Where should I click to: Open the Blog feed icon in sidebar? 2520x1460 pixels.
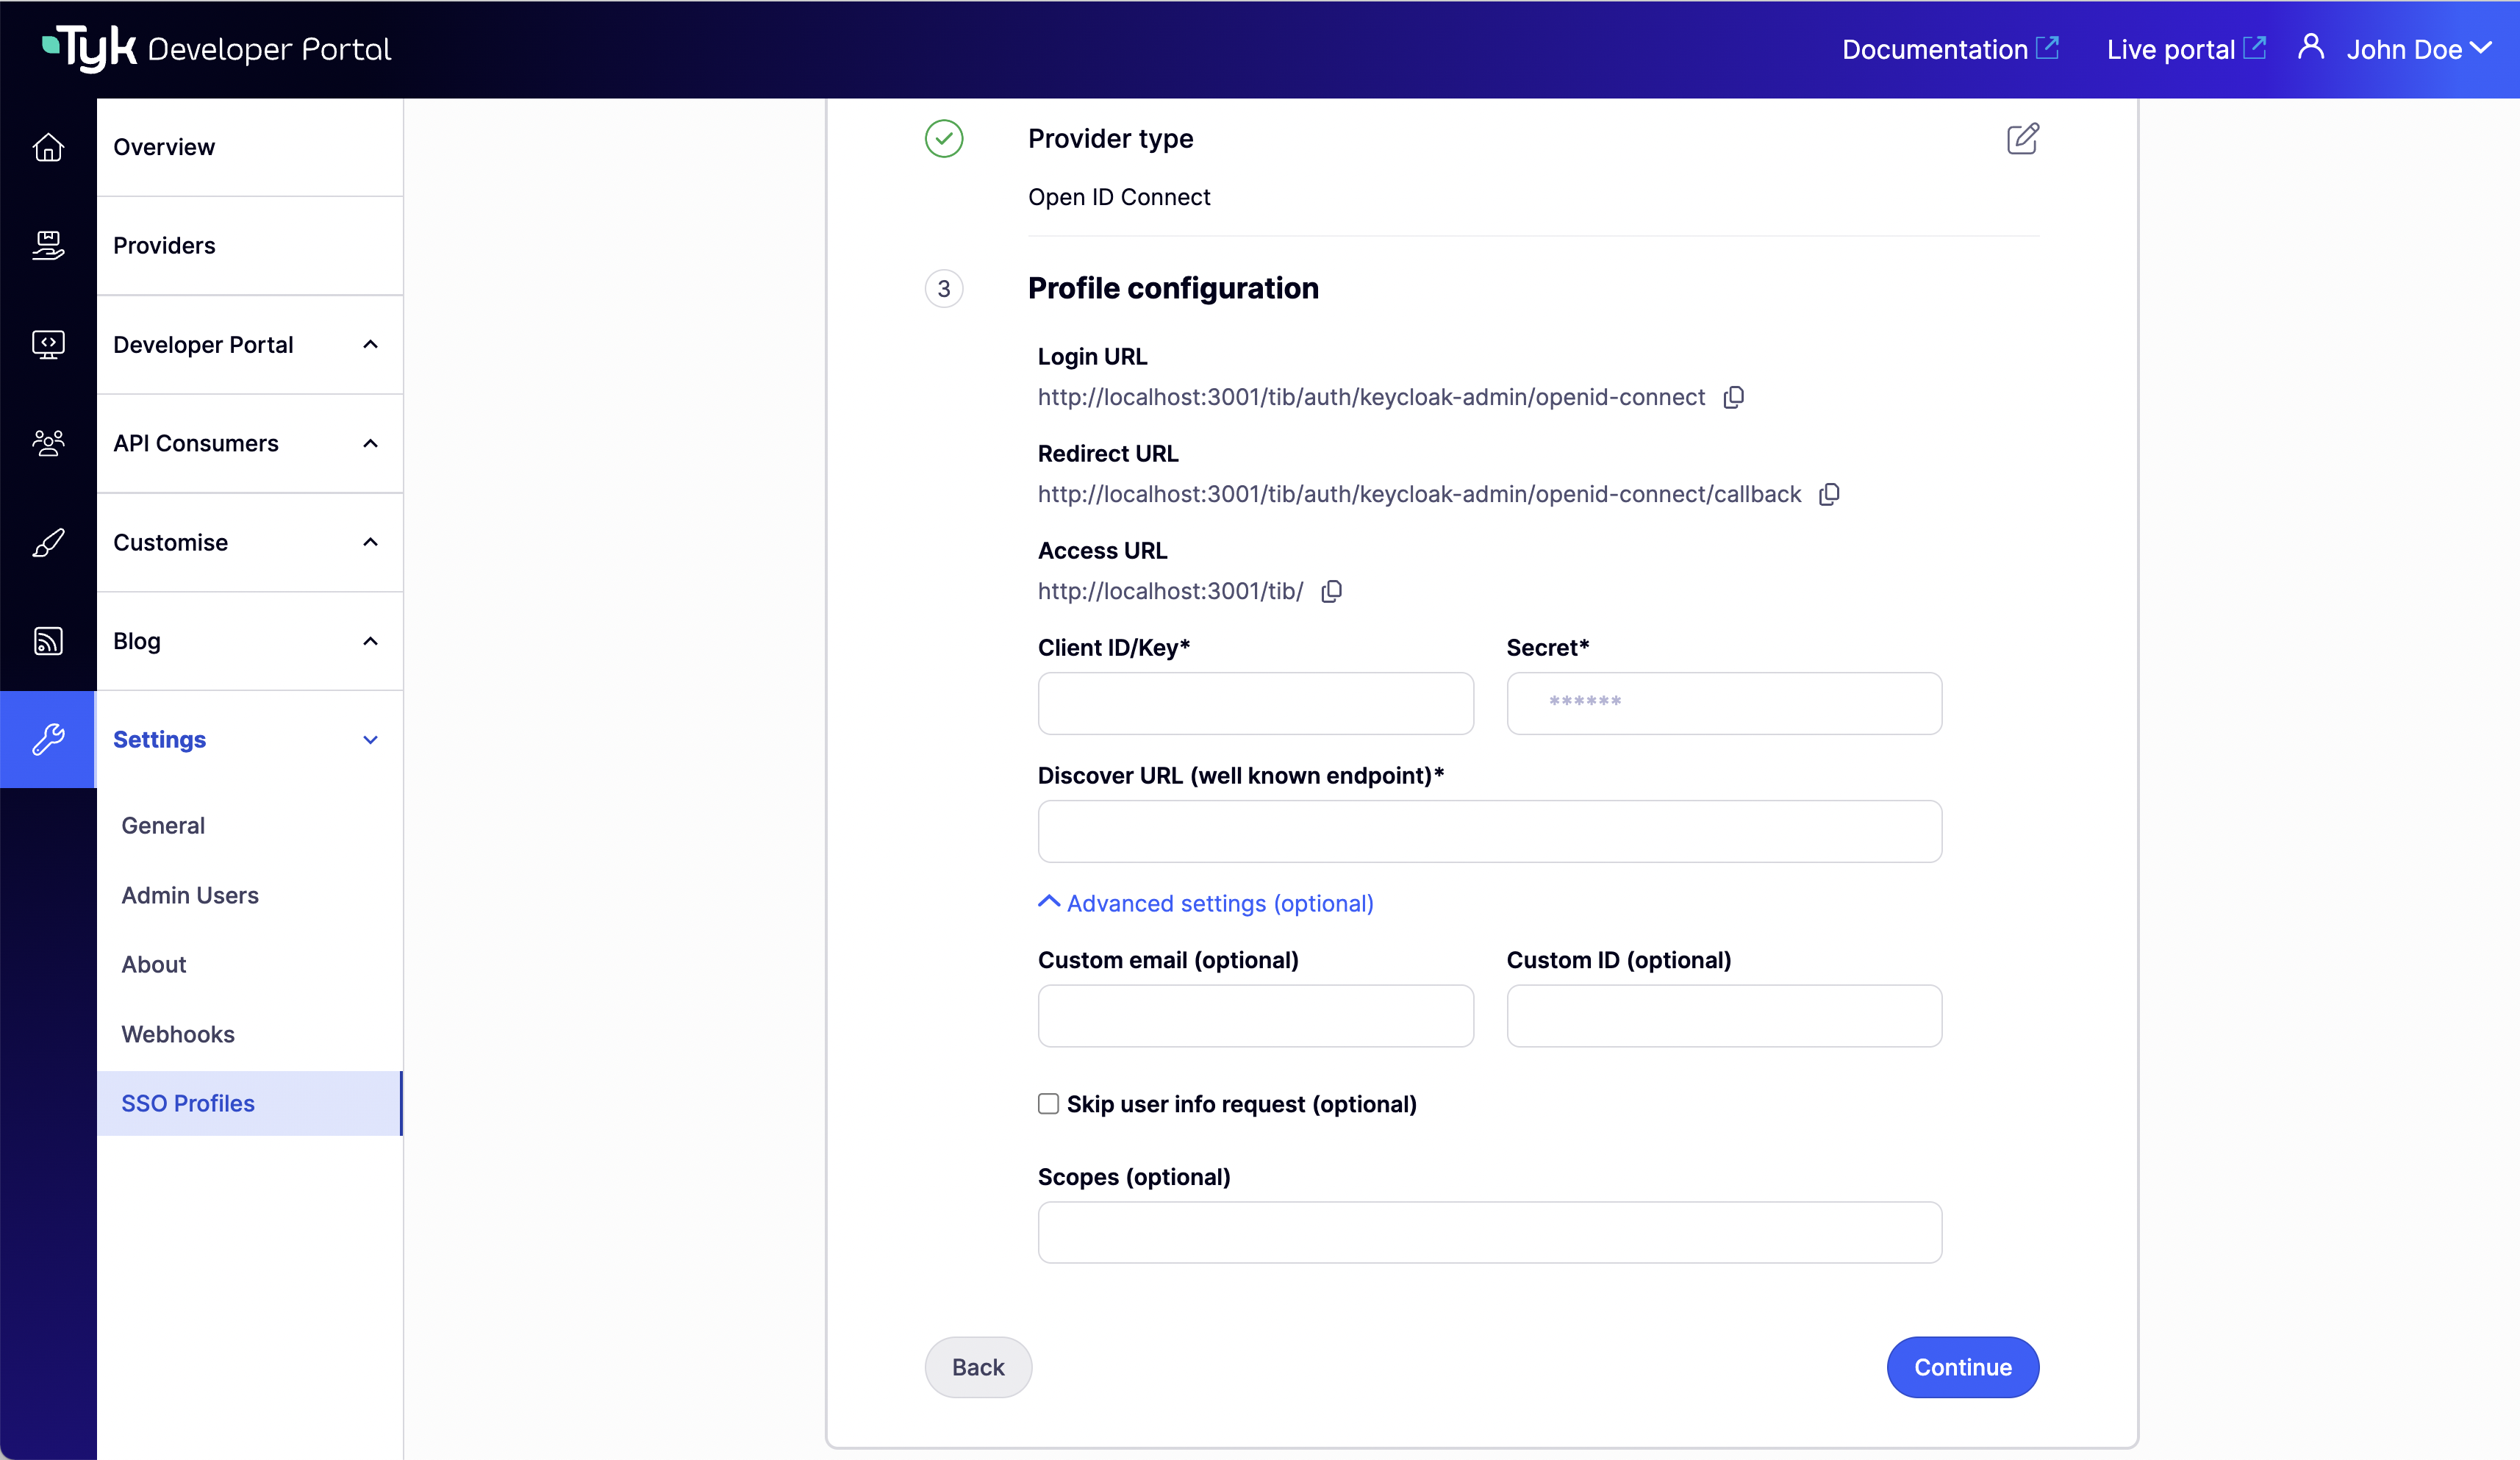point(47,640)
